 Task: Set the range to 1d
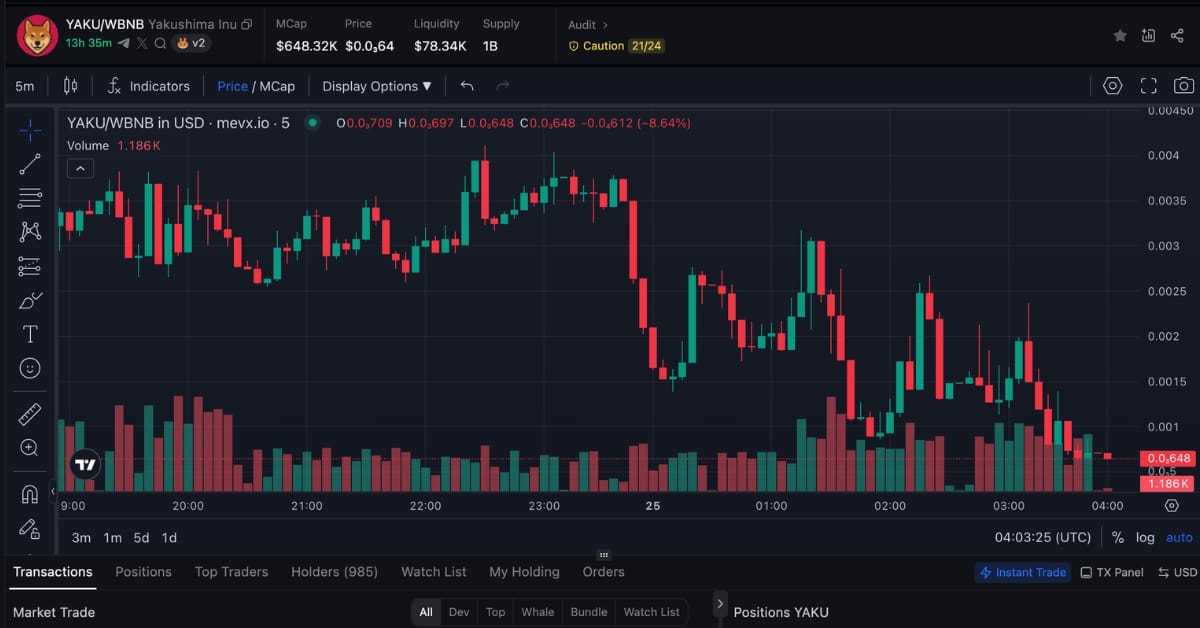[169, 537]
